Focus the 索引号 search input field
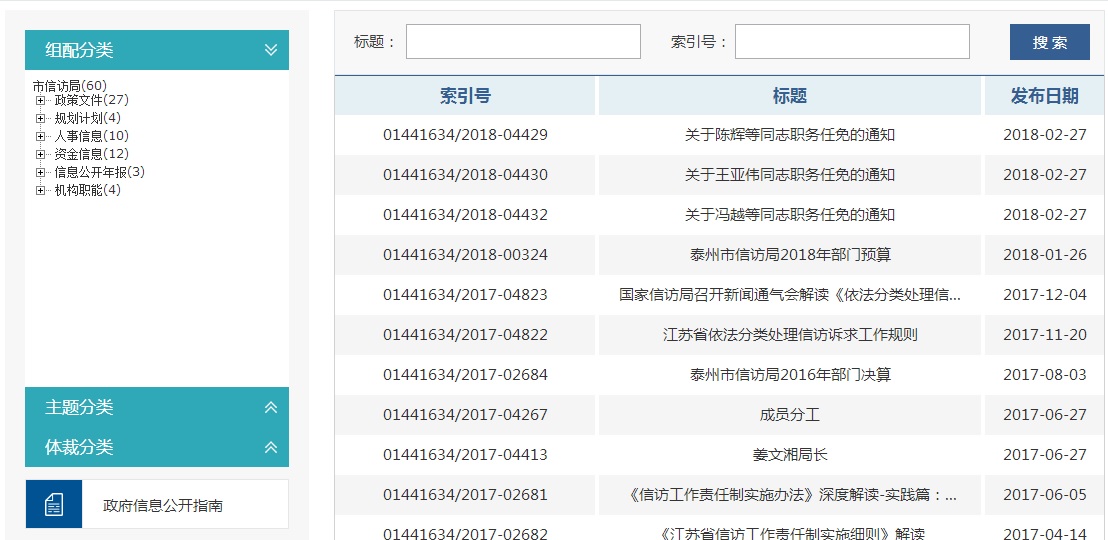 852,42
